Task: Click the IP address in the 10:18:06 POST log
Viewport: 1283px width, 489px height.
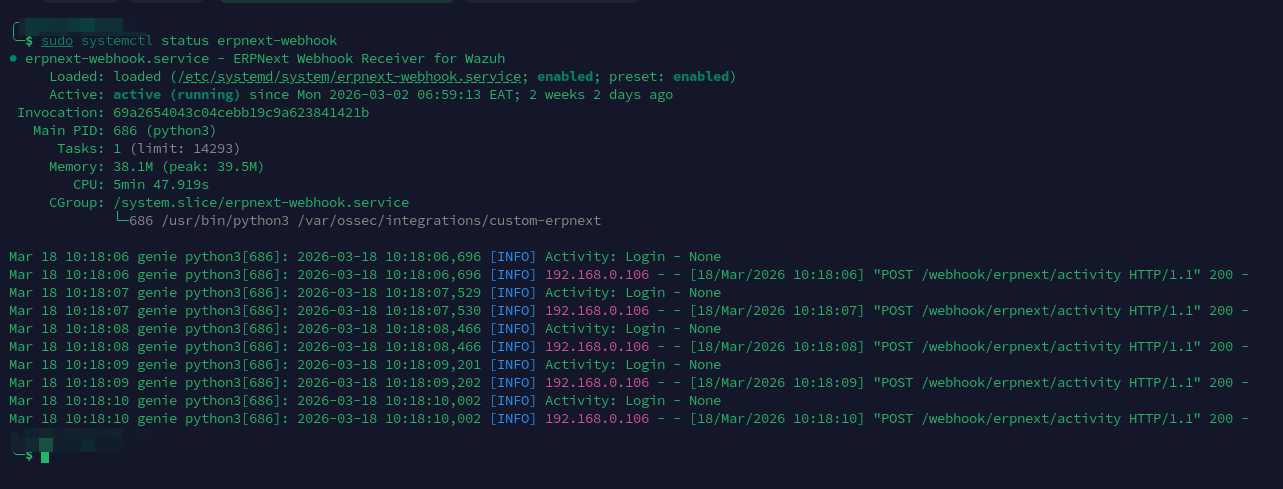Action: [597, 275]
